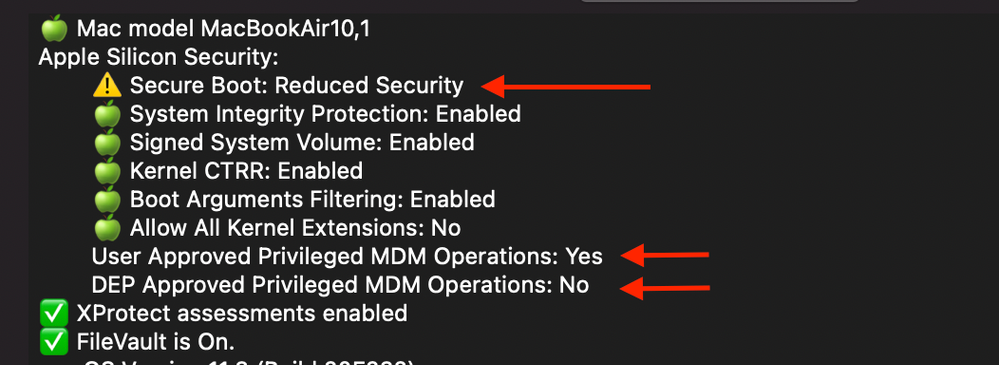The image size is (999, 365).
Task: Click User Approved Privileged MDM Operations line
Action: [347, 256]
